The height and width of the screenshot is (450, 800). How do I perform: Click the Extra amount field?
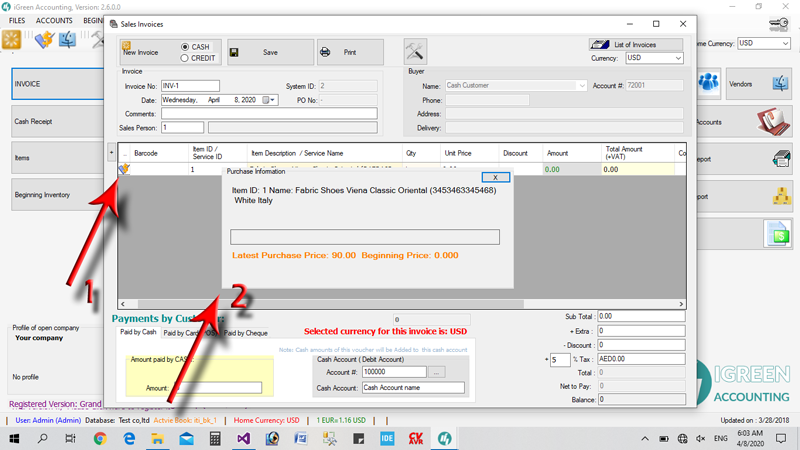coord(641,331)
